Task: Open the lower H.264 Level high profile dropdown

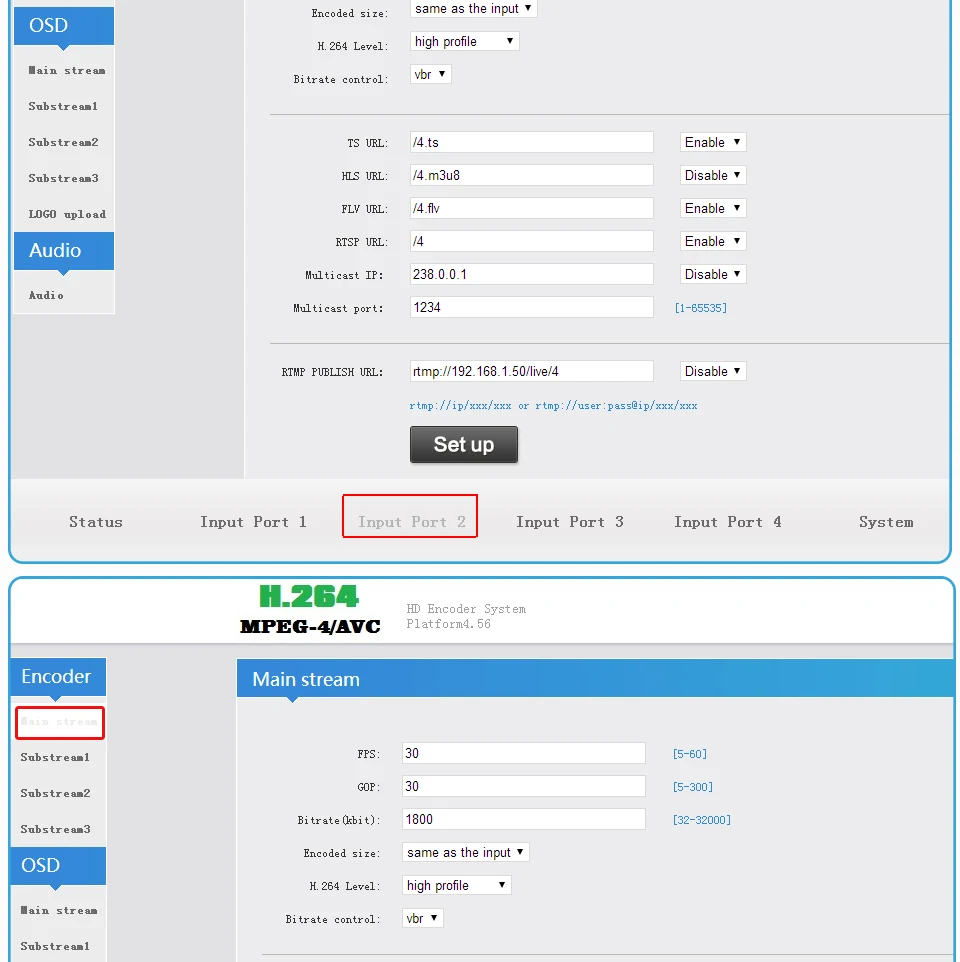Action: click(x=456, y=885)
